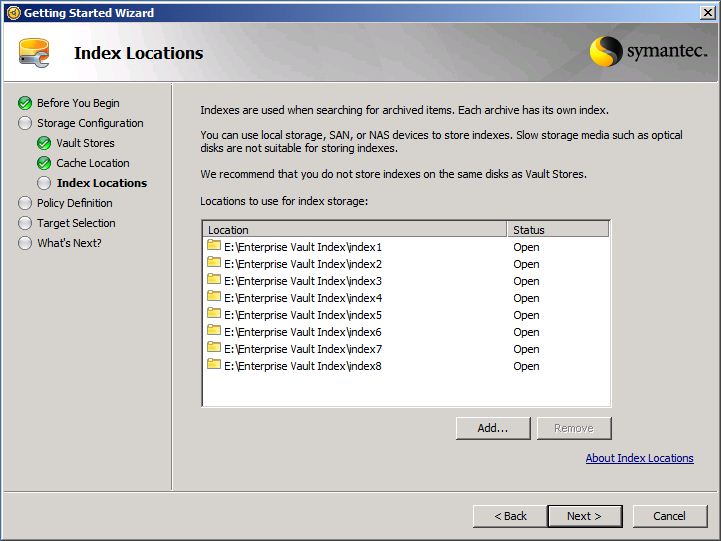Sort by the Location column header
This screenshot has height=541, width=721.
click(x=355, y=230)
